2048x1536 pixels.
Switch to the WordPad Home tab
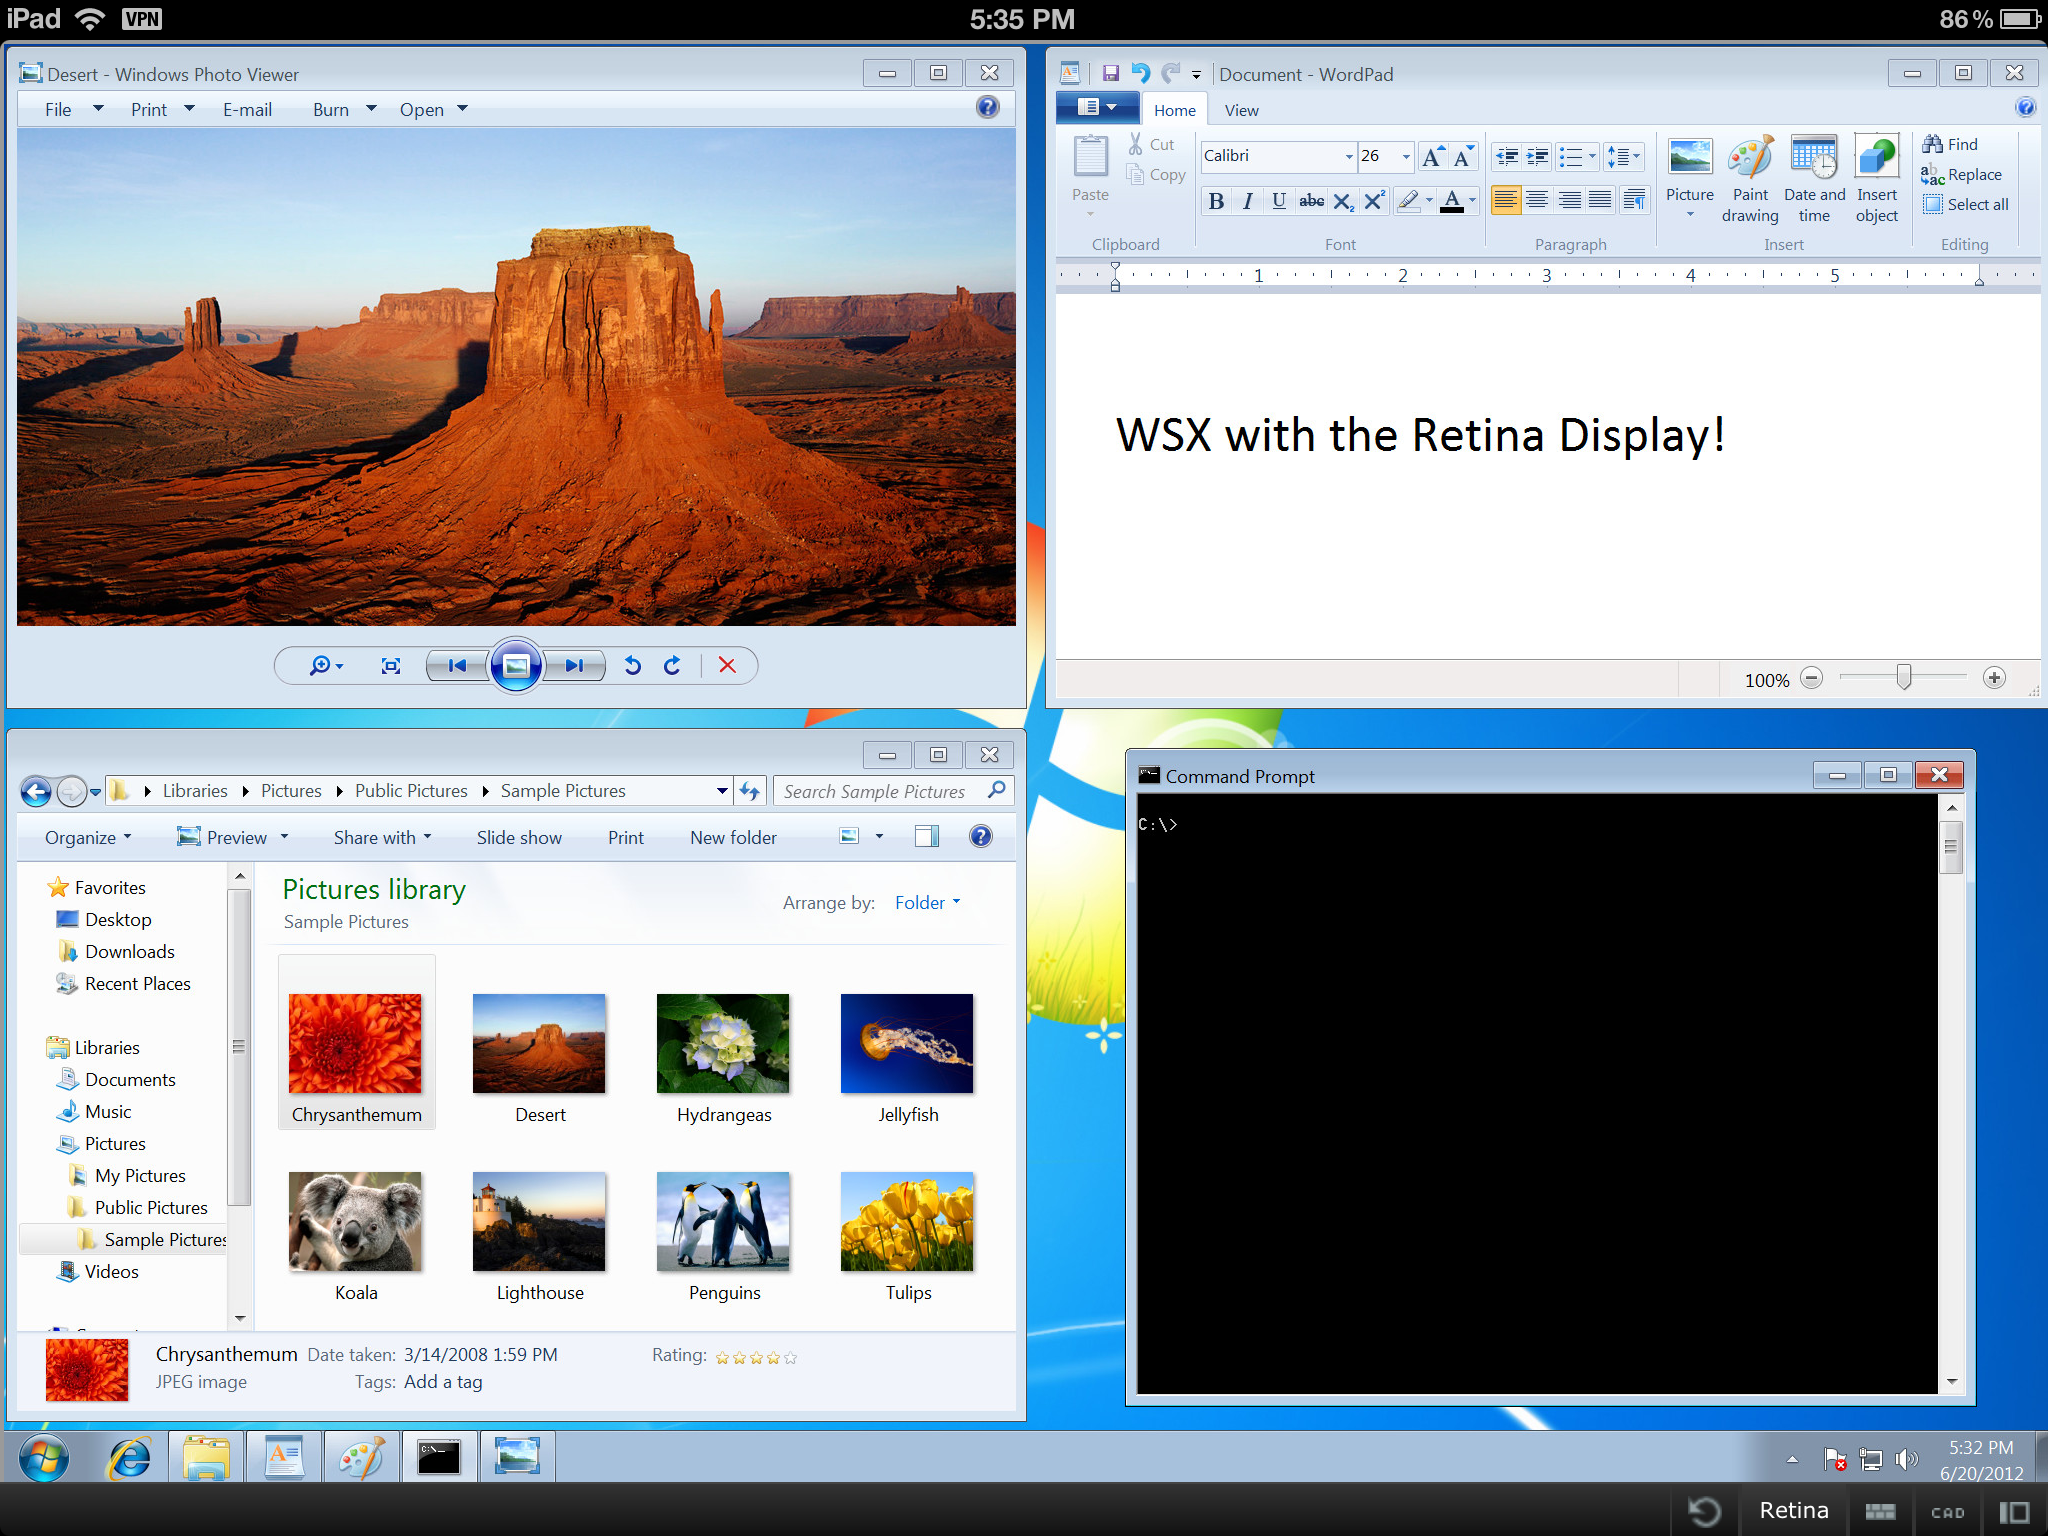click(x=1174, y=110)
